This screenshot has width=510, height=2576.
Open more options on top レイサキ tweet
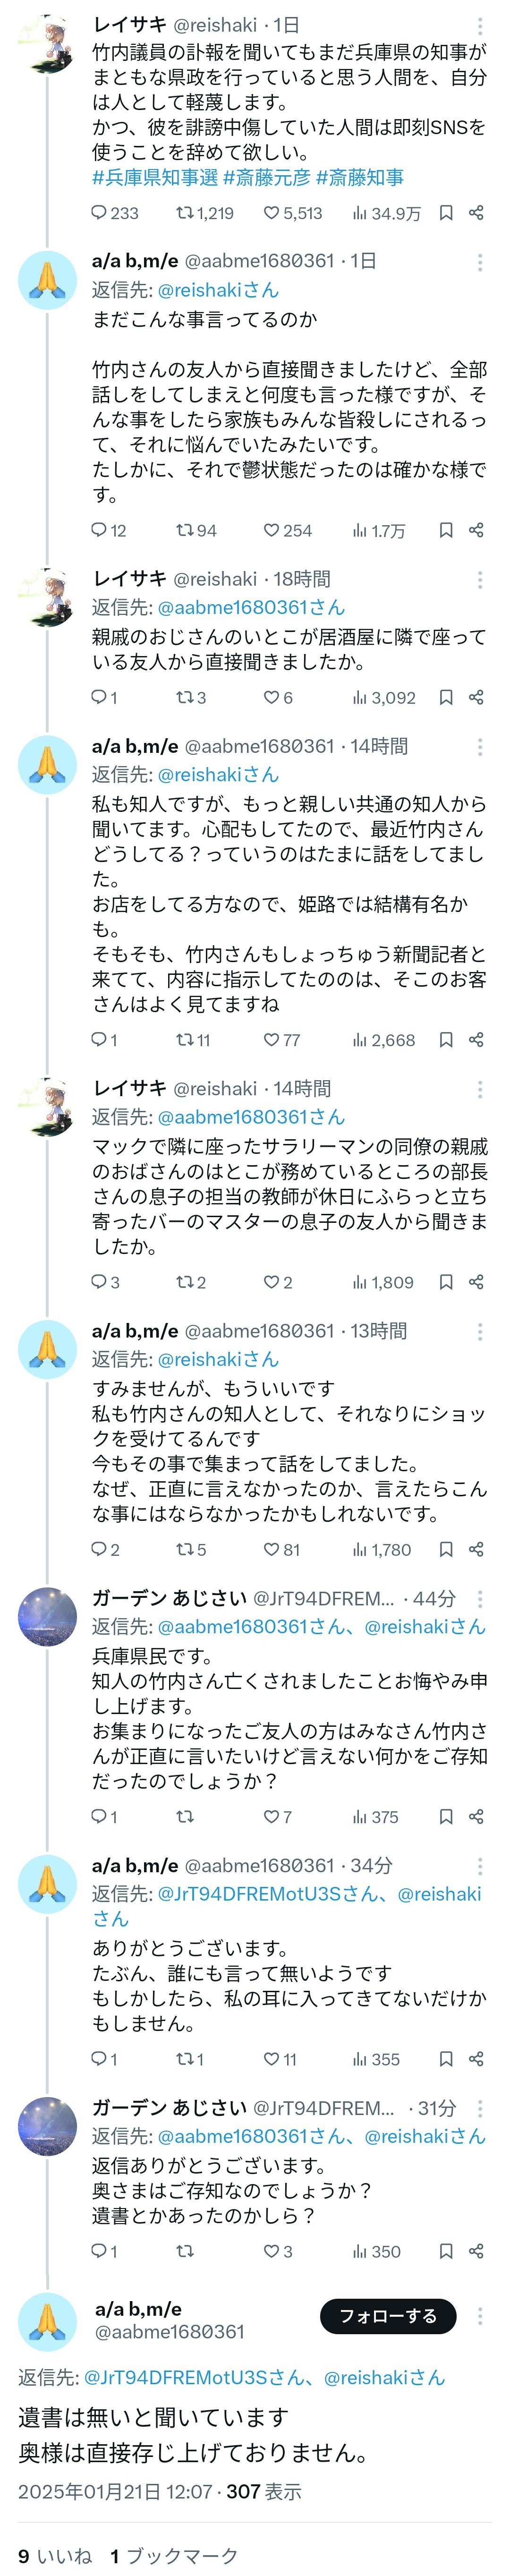tap(480, 25)
